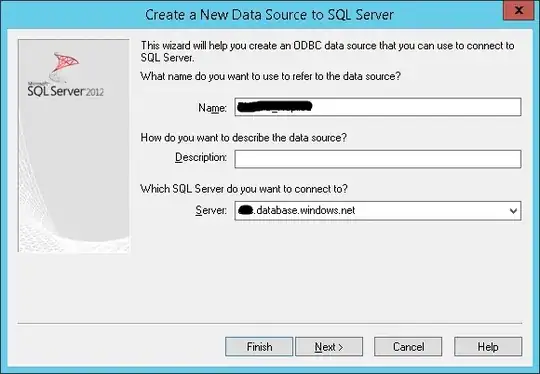Screen dimensions: 540x374
Task: Select the Server: label
Action: point(211,210)
